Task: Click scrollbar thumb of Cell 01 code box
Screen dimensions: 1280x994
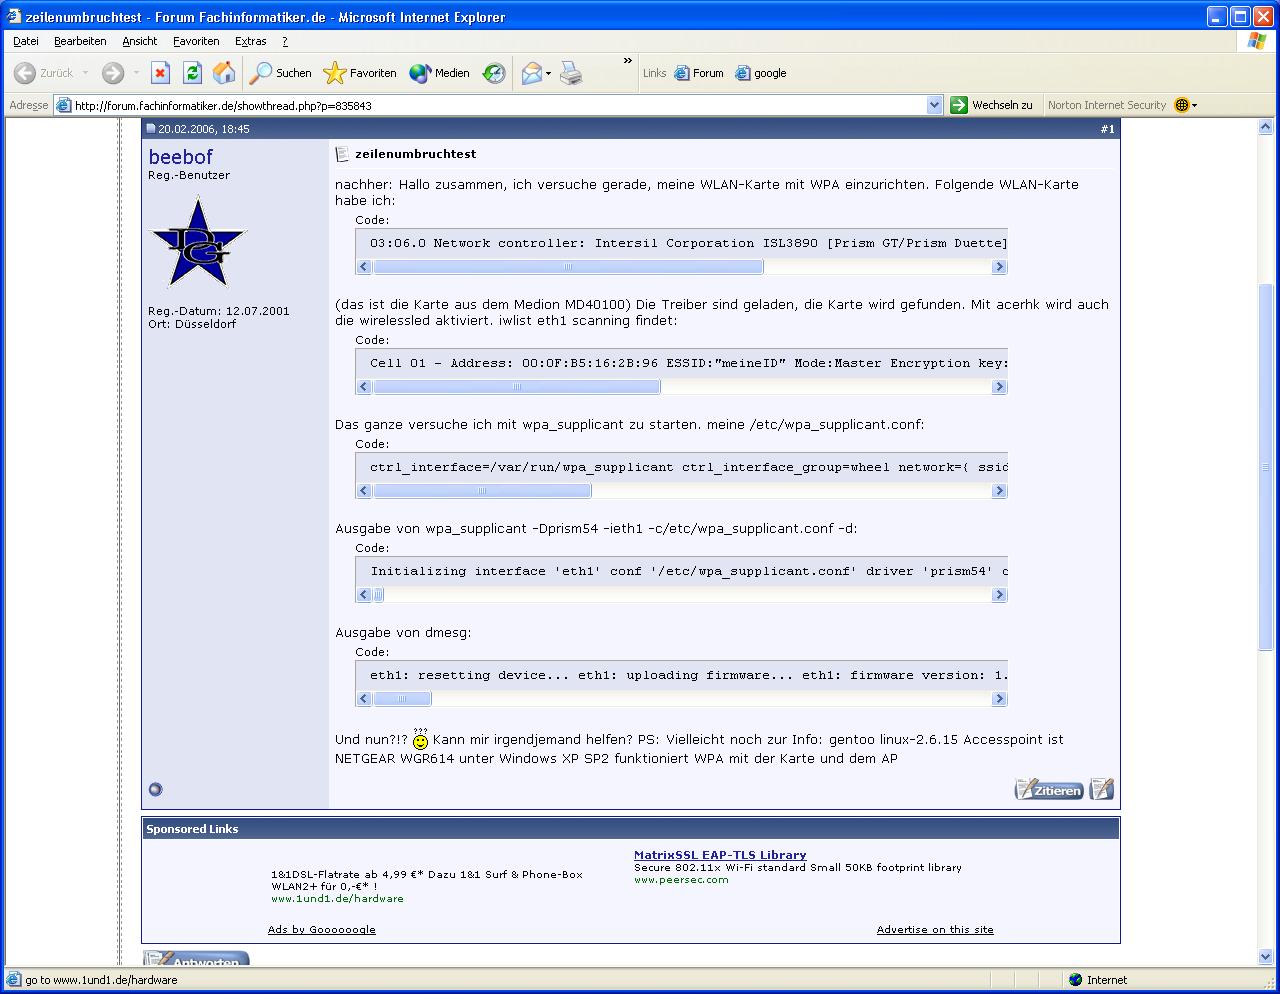Action: coord(517,387)
